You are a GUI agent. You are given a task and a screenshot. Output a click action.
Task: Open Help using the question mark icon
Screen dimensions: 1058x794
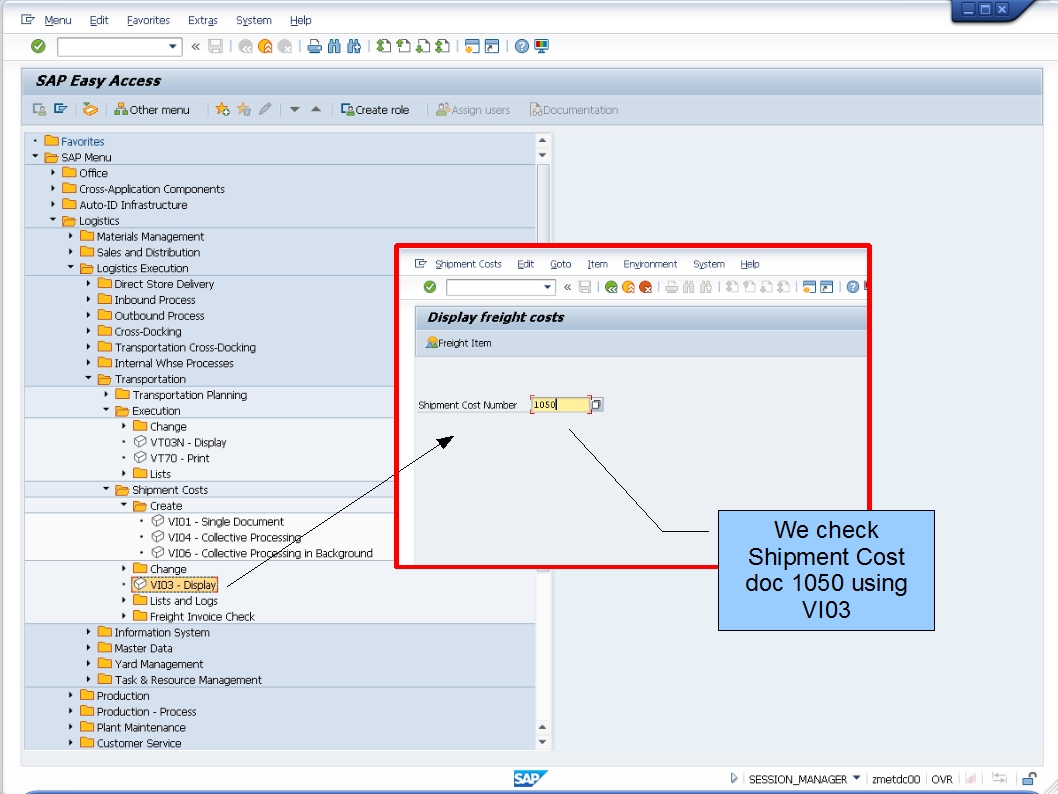(522, 44)
